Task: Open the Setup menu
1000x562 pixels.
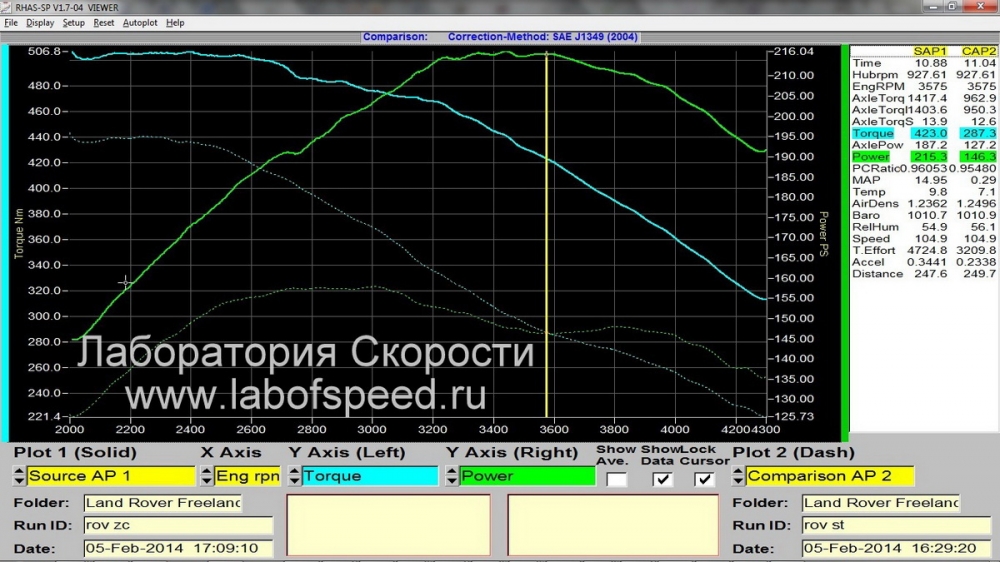Action: click(73, 22)
